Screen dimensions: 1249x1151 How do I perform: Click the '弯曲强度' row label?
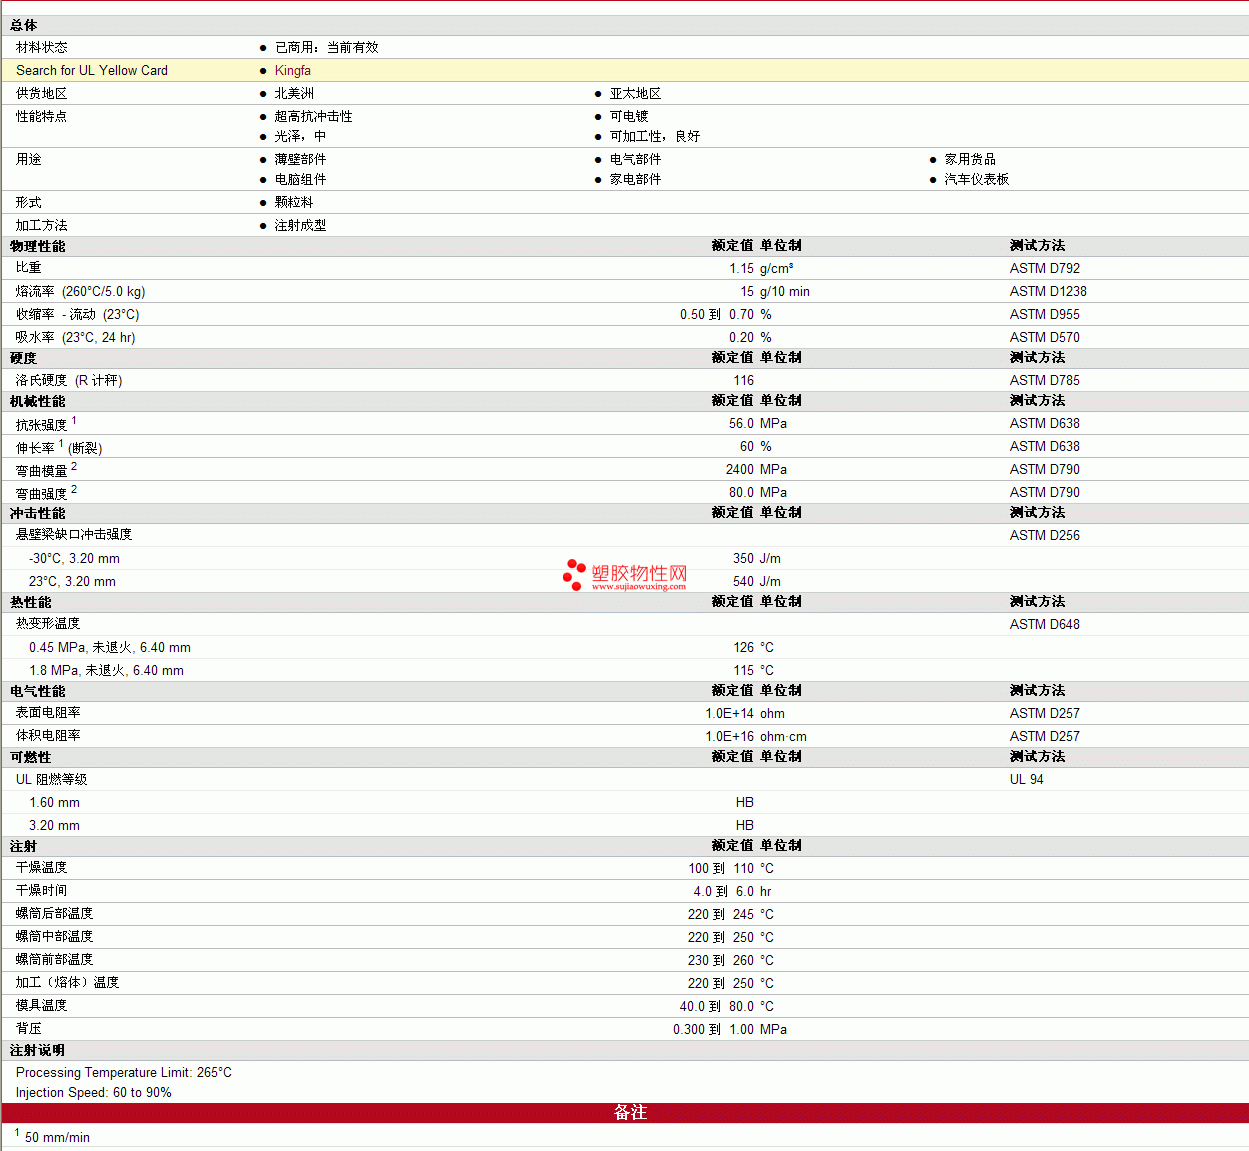click(x=46, y=493)
